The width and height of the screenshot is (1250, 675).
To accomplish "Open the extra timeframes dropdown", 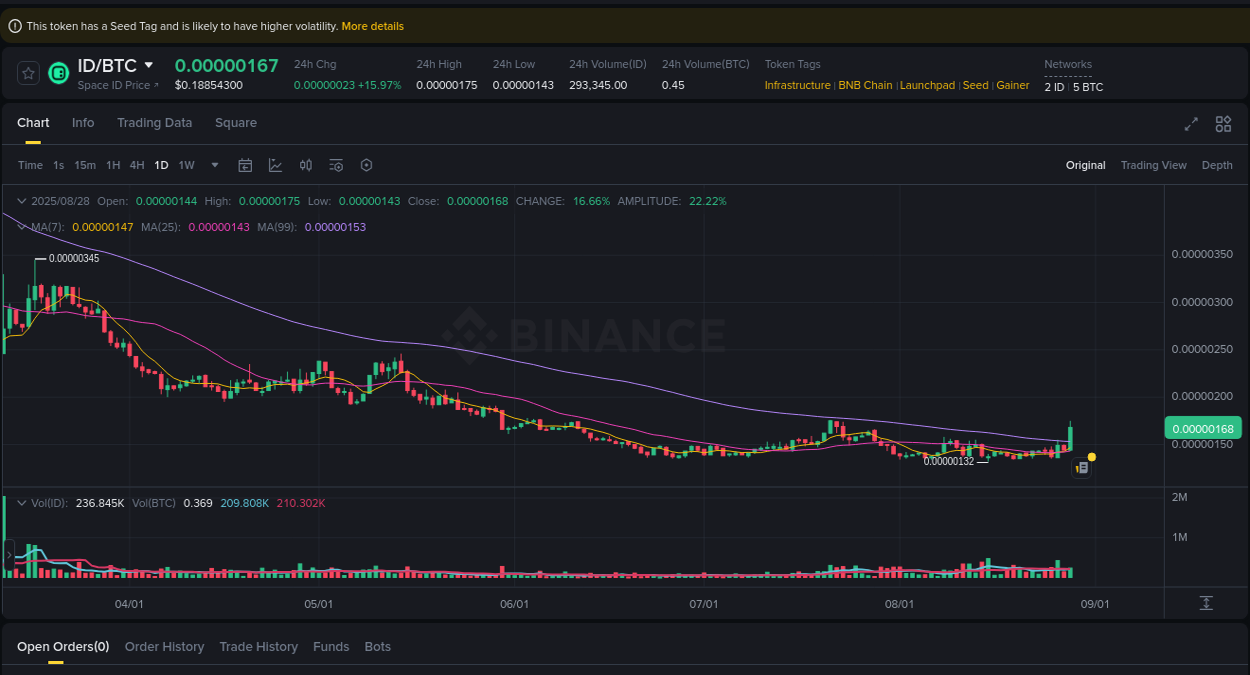I will [214, 165].
